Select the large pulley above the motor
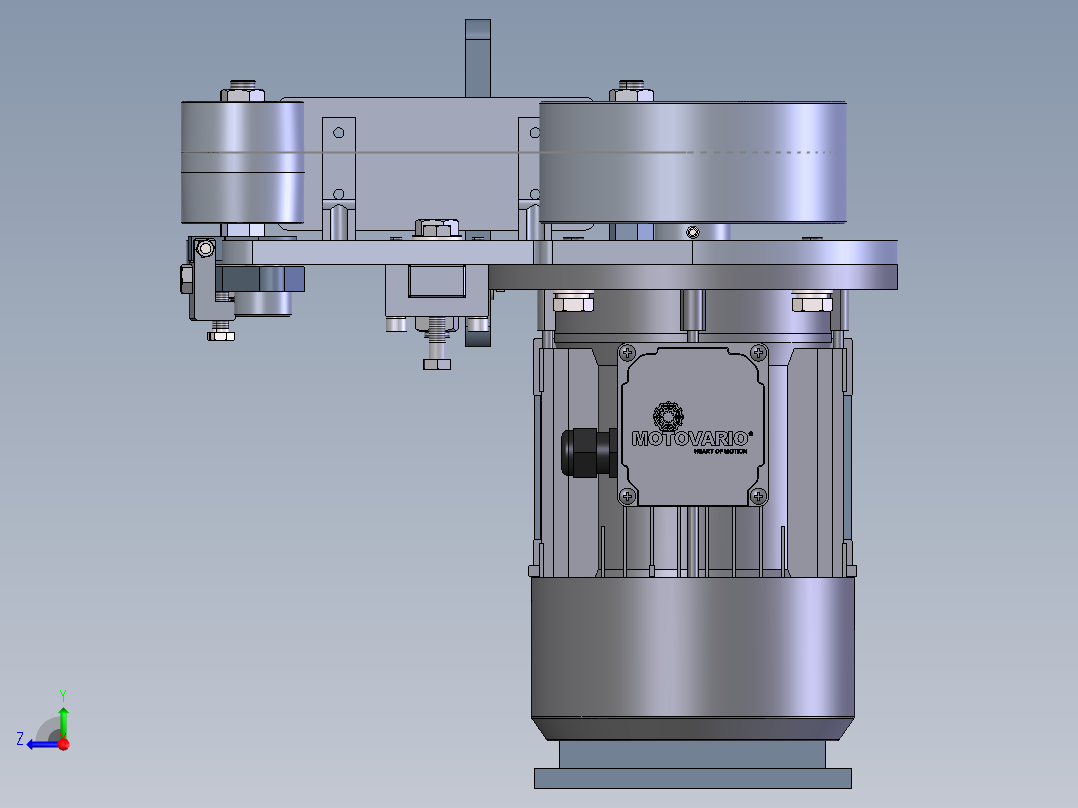Screen dimensions: 1078x808 click(x=692, y=162)
